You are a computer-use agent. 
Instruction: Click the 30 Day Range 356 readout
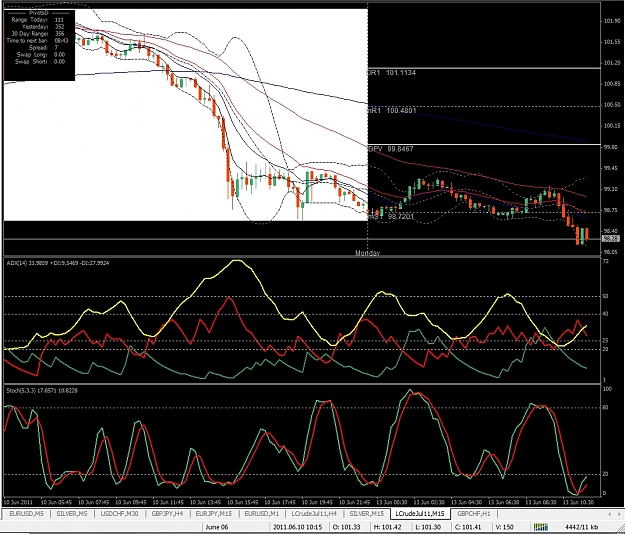(38, 33)
